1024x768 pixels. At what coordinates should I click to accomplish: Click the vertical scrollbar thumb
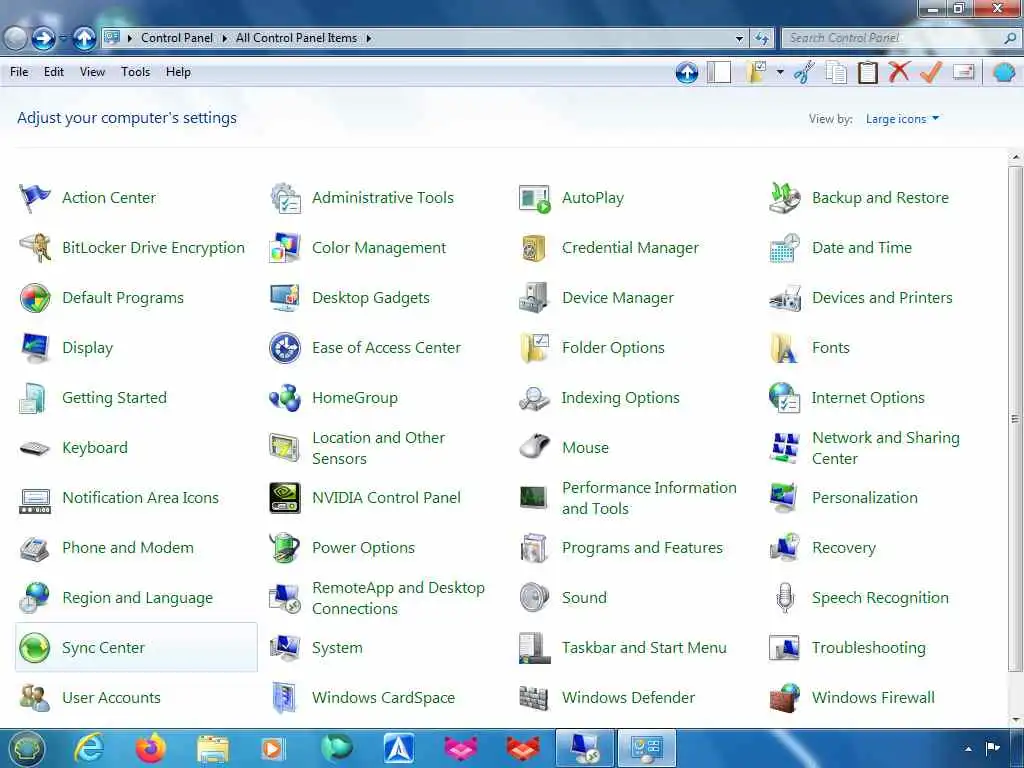1015,418
